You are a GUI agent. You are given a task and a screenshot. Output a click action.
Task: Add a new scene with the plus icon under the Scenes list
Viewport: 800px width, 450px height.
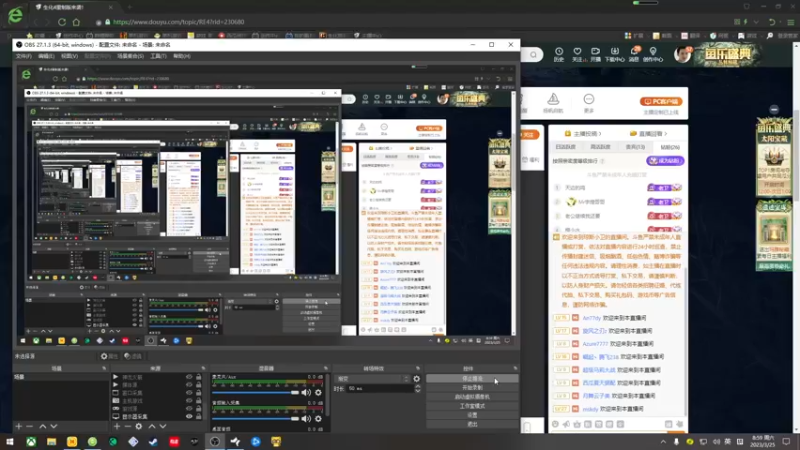tap(19, 426)
